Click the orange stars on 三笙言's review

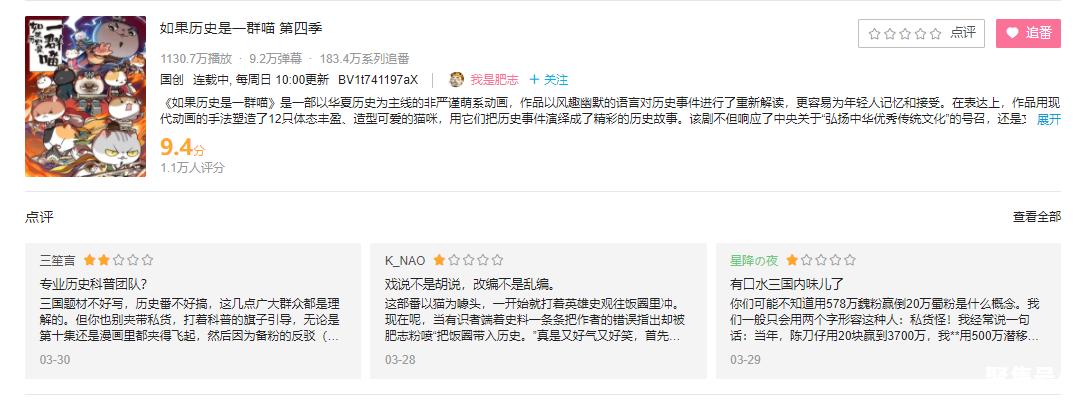pyautogui.click(x=96, y=260)
